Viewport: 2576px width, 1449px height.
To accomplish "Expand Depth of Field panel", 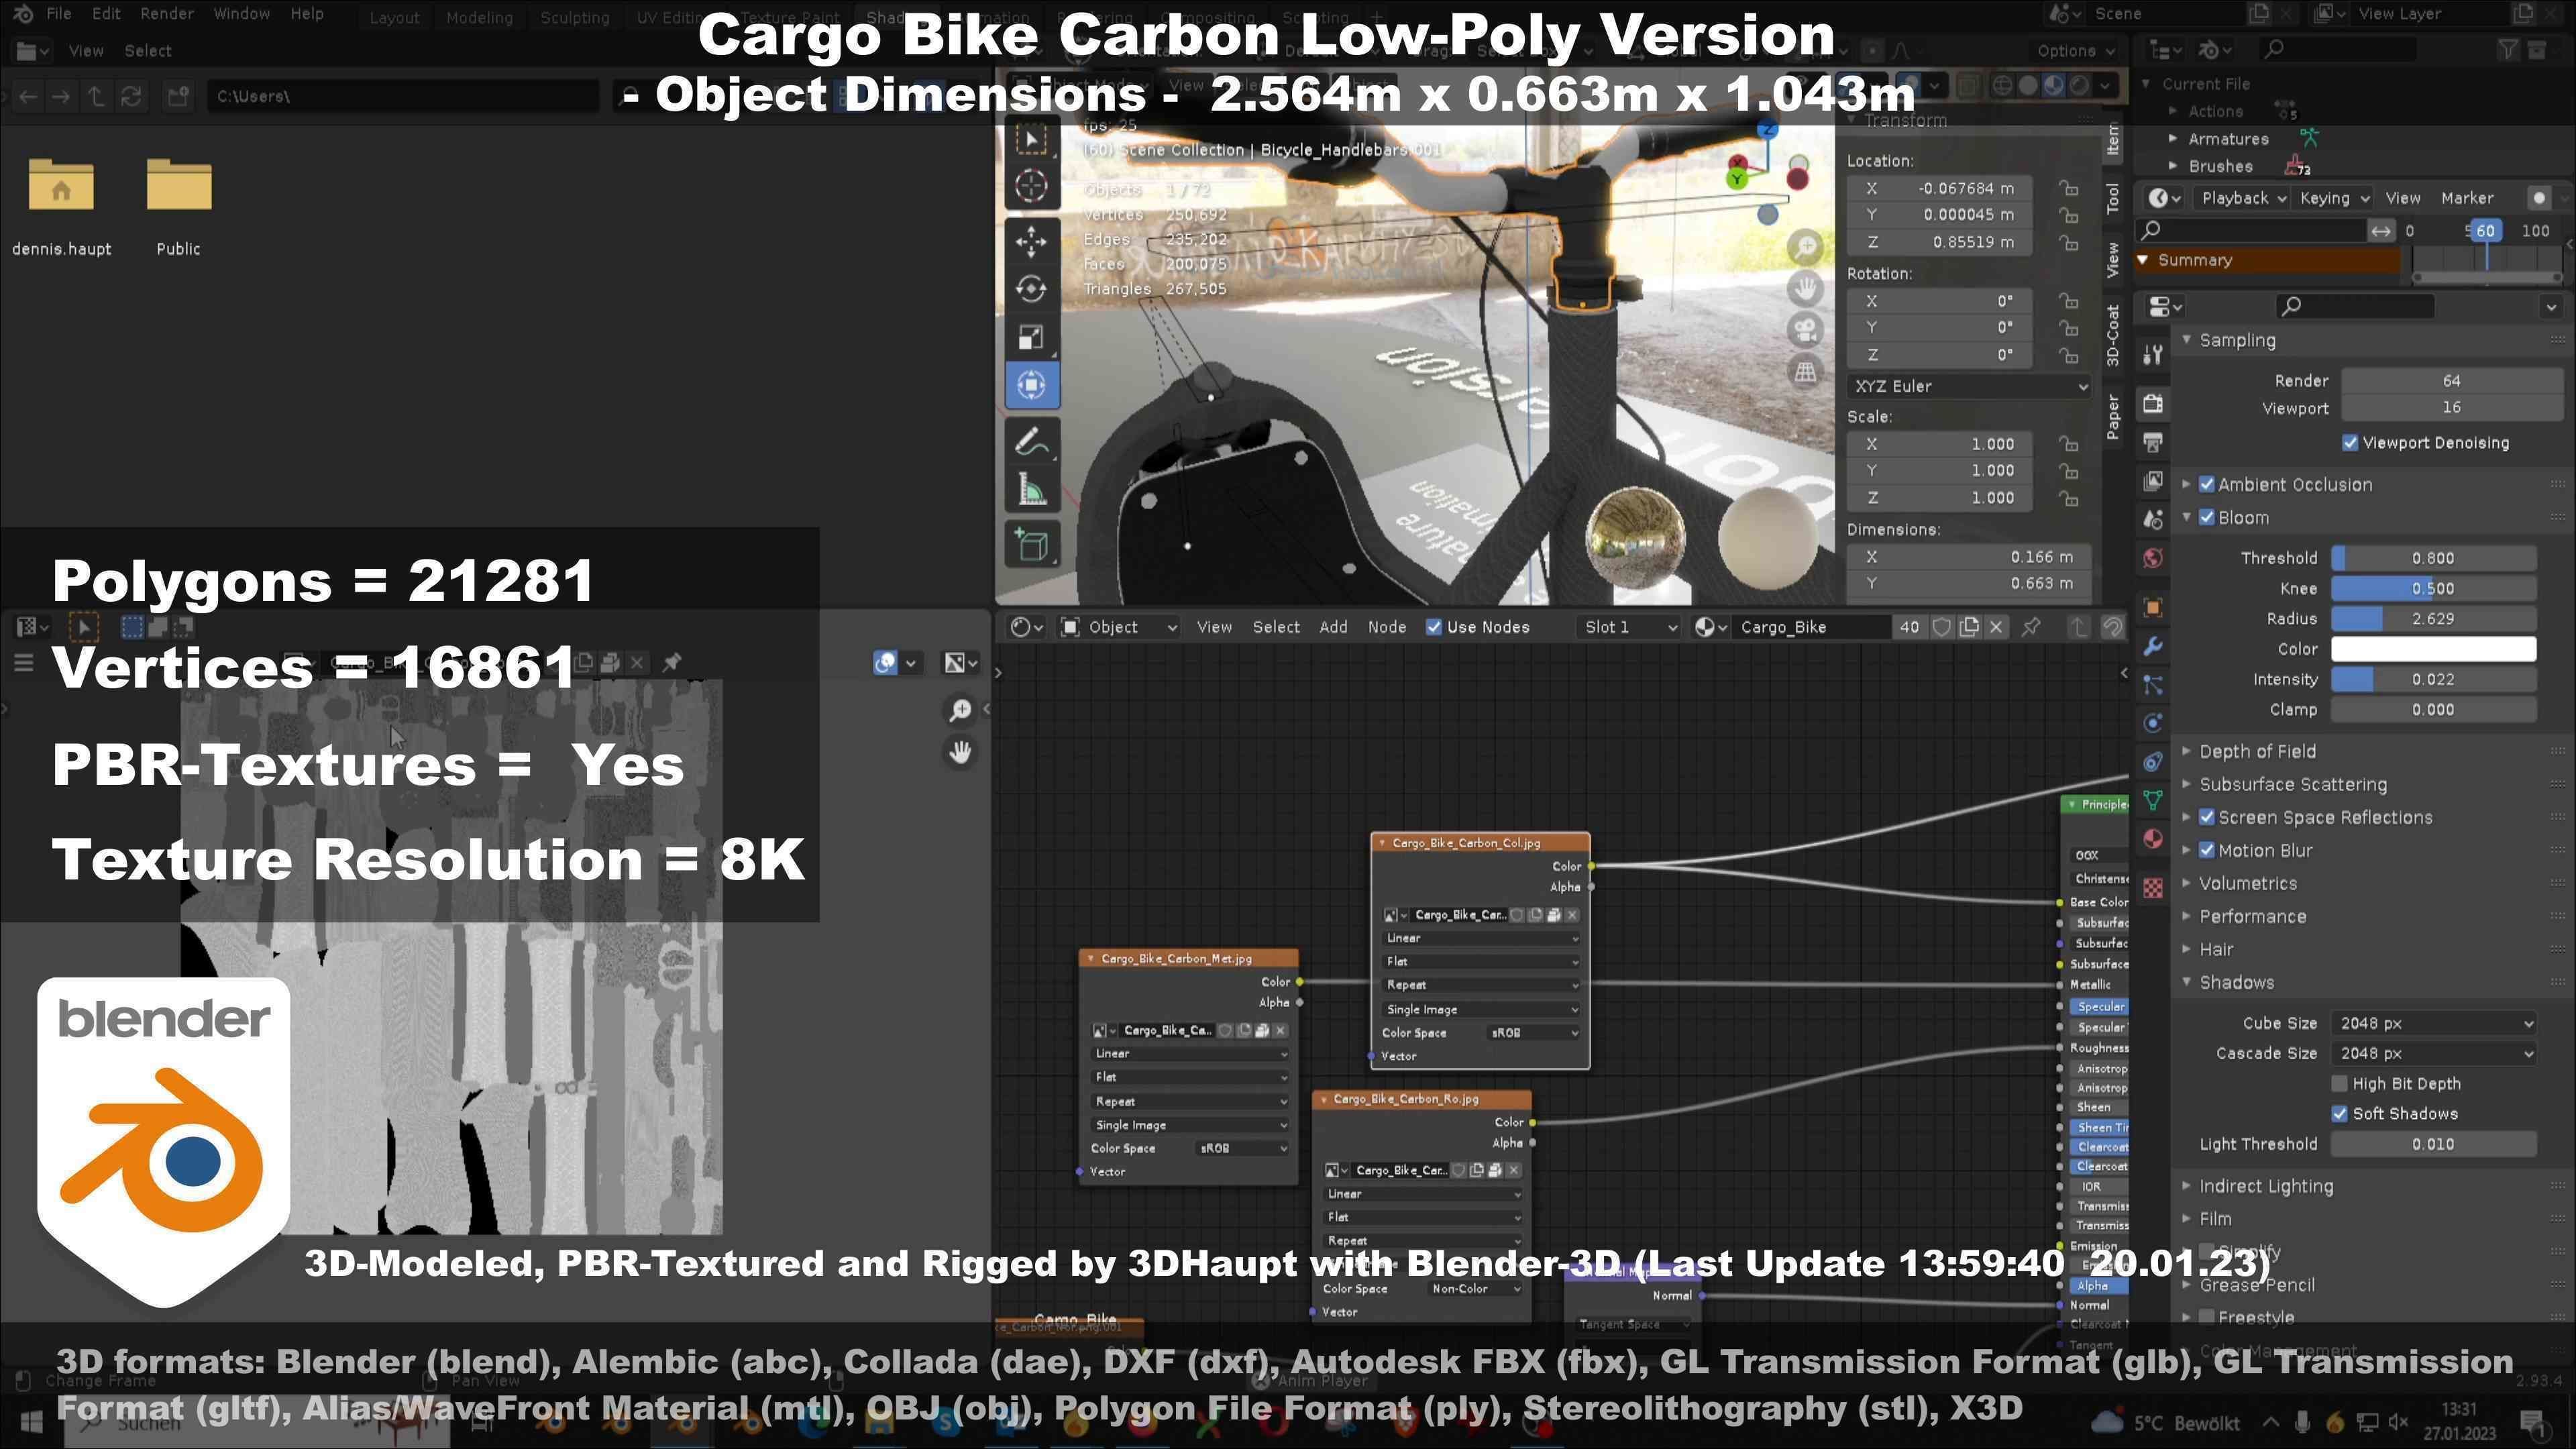I will pos(2256,752).
